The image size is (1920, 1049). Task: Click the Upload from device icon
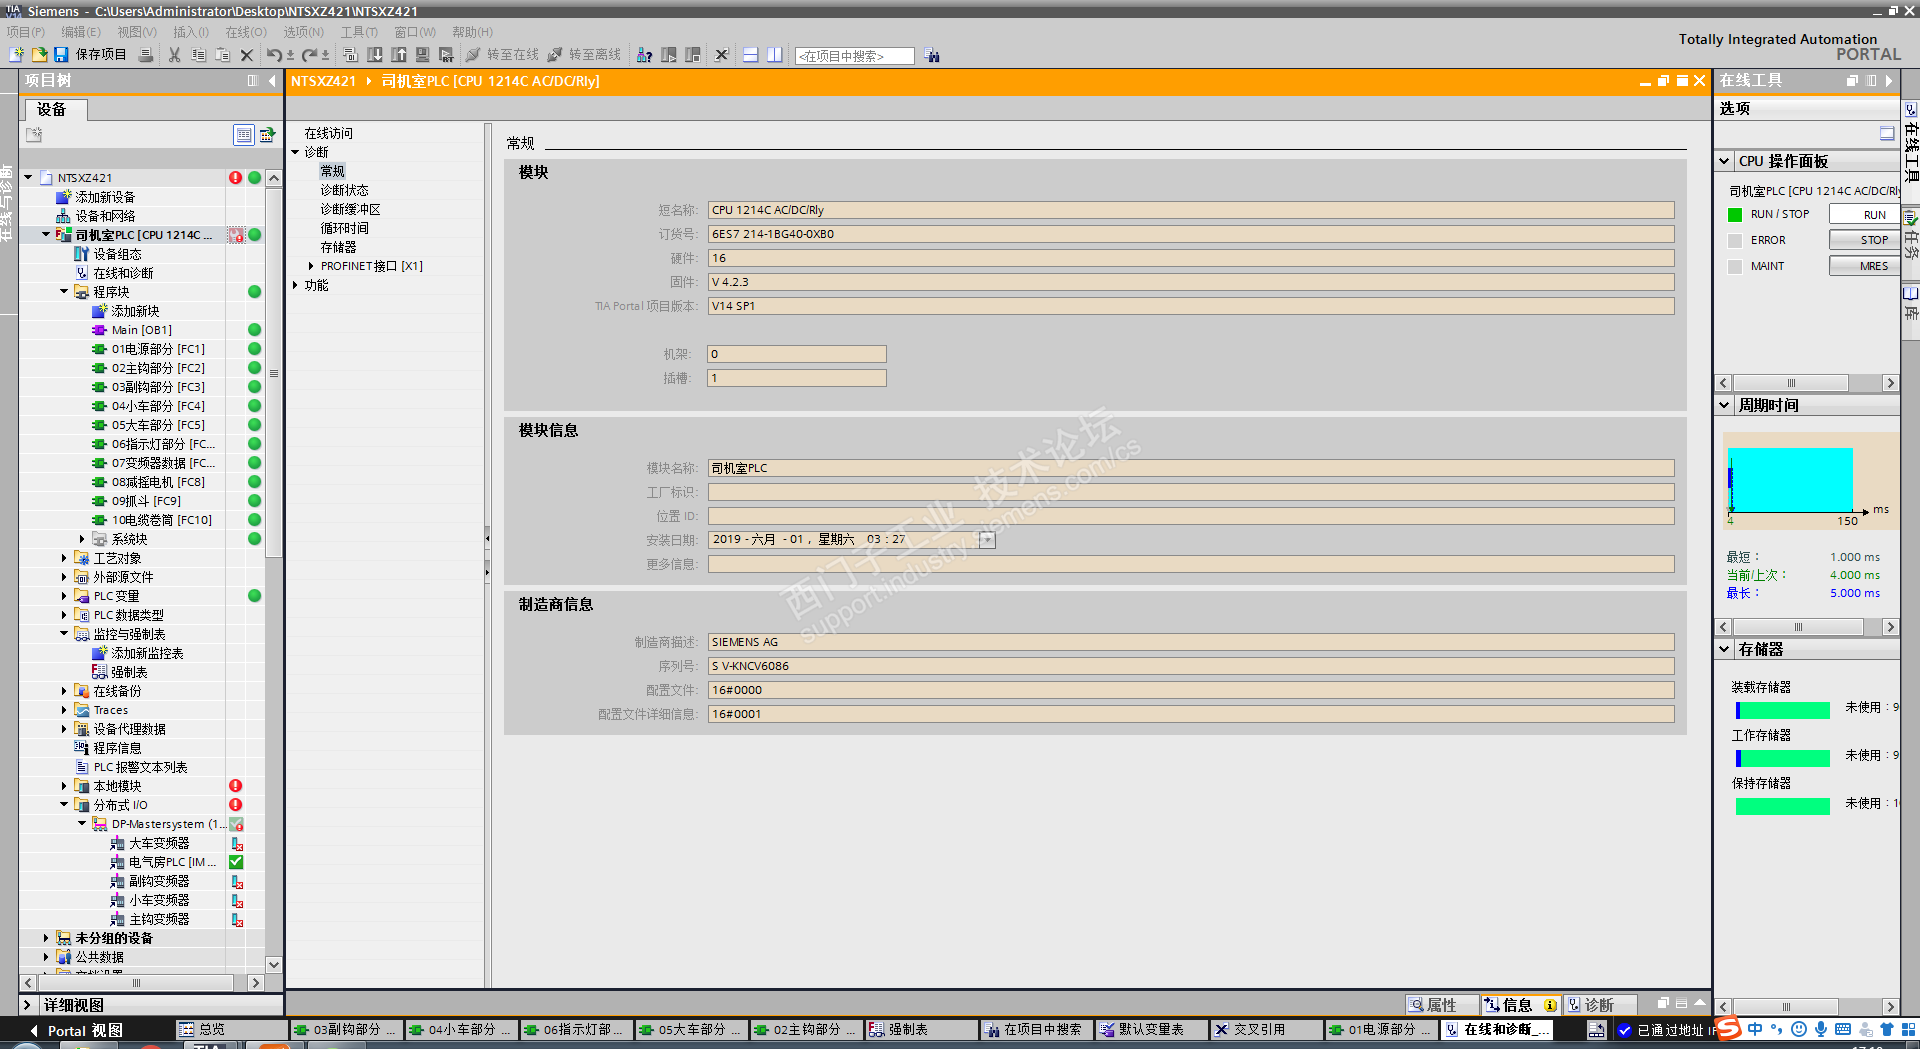399,55
